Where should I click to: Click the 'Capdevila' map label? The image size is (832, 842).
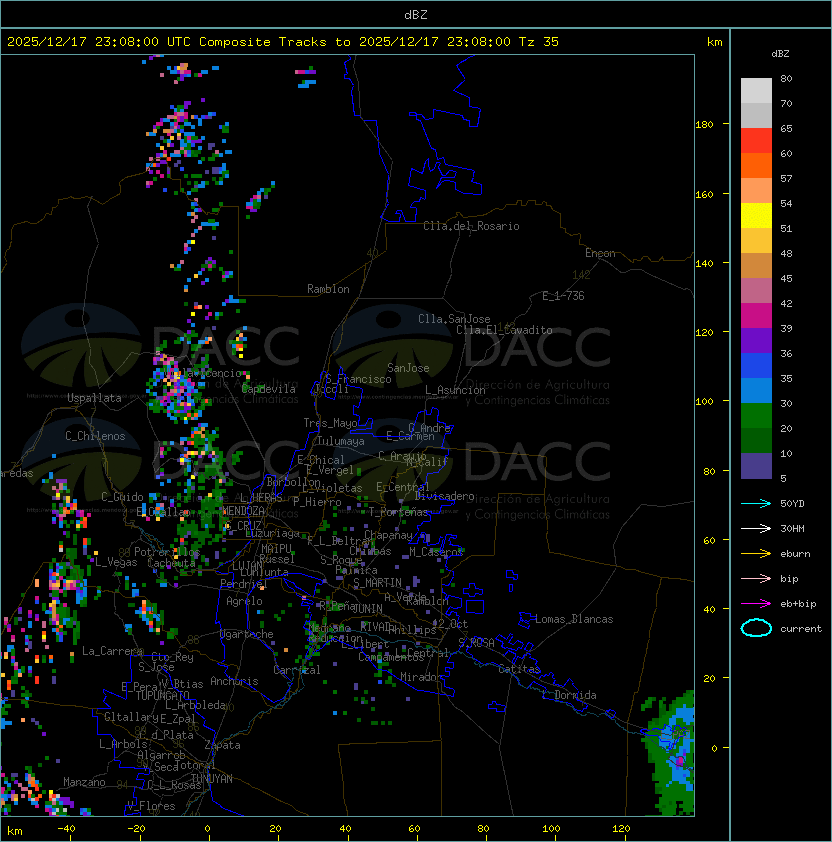tap(269, 388)
